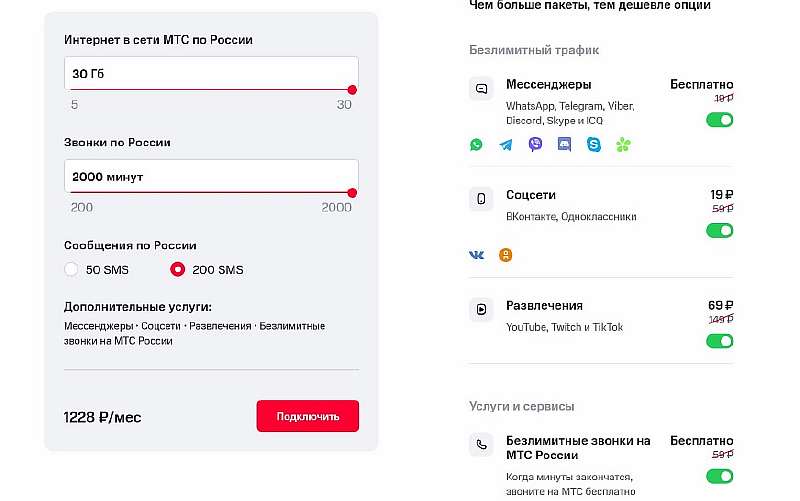Click the internet 30 Гб slider handle
Image resolution: width=800 pixels, height=501 pixels.
[x=352, y=90]
